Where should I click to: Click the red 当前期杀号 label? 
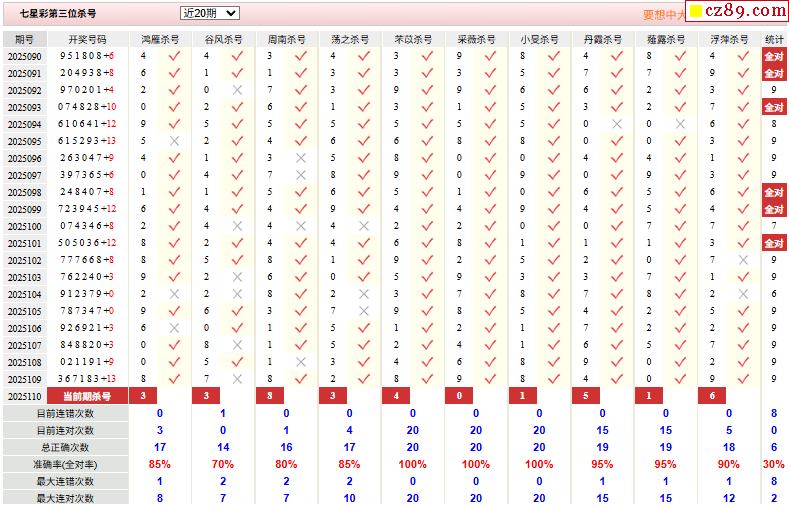[87, 396]
